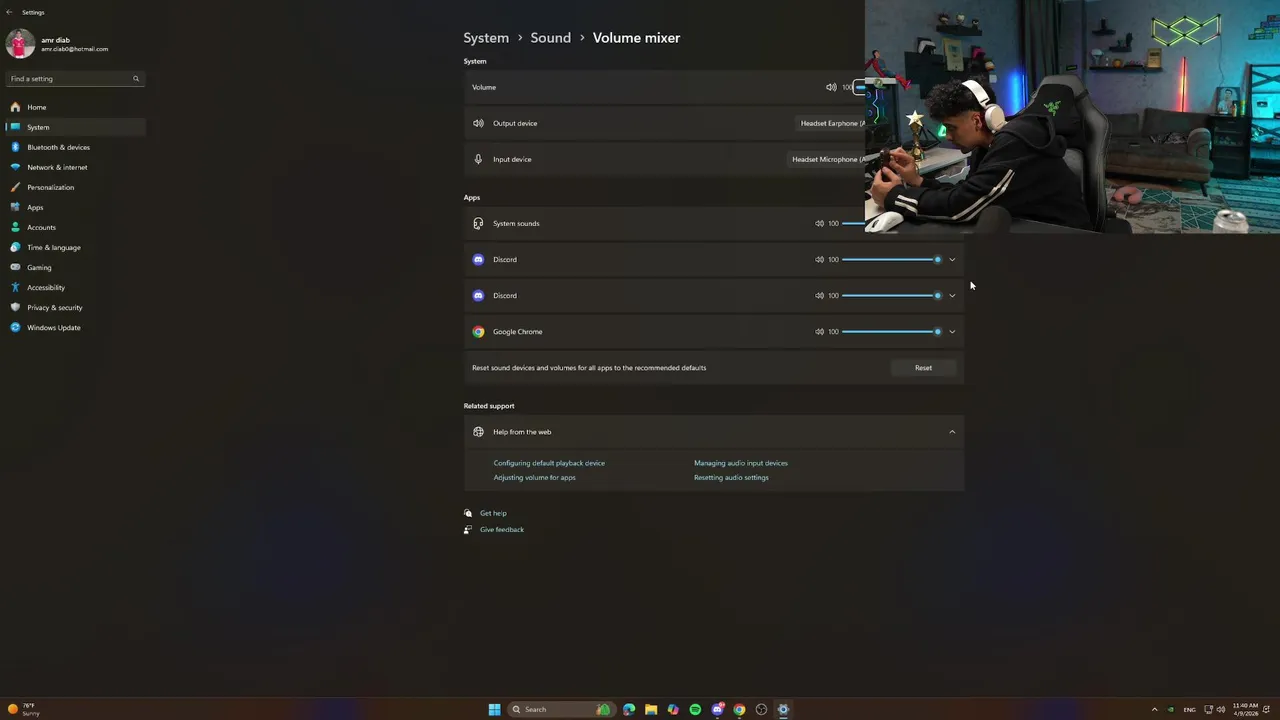Screen dimensions: 1280x720
Task: Open Adjusting volume for apps link
Action: [x=534, y=477]
